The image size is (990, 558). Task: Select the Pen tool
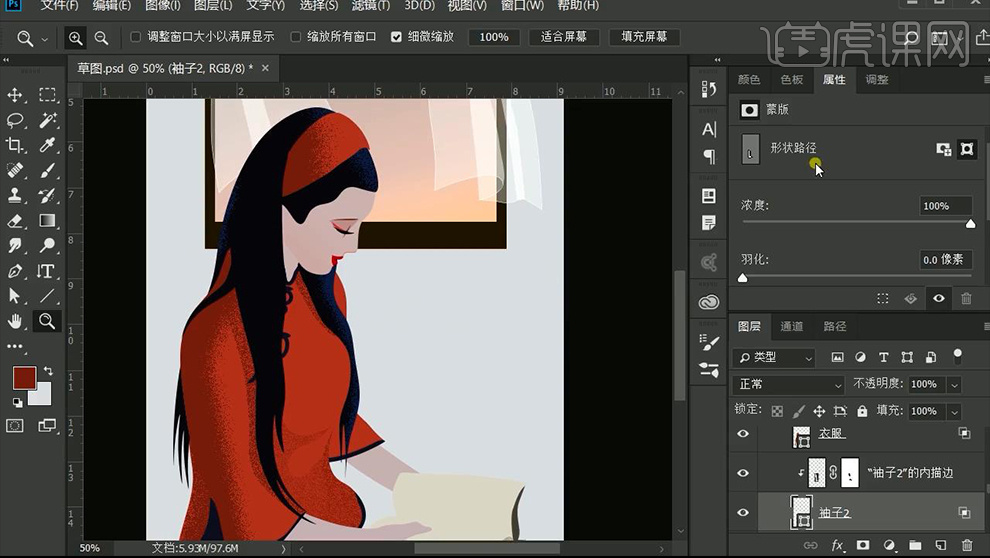[x=15, y=271]
